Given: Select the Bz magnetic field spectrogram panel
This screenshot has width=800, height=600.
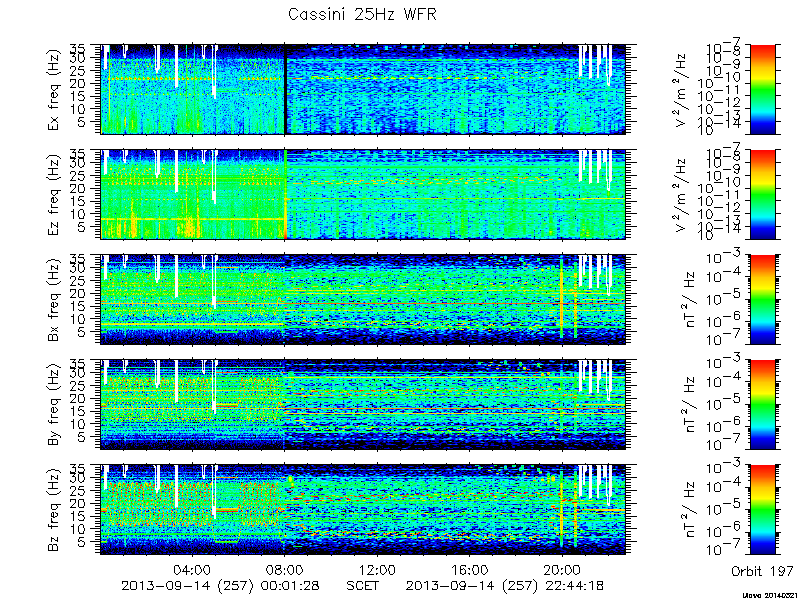Looking at the screenshot, I should (363, 510).
